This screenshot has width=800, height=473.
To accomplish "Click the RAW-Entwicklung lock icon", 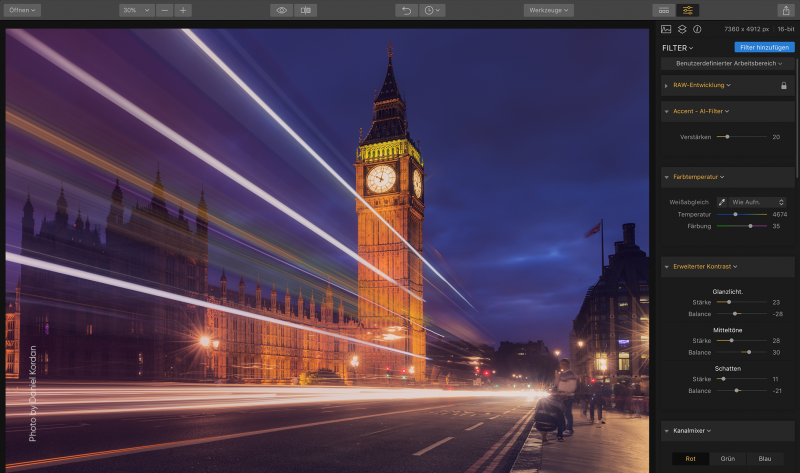I will click(x=784, y=86).
